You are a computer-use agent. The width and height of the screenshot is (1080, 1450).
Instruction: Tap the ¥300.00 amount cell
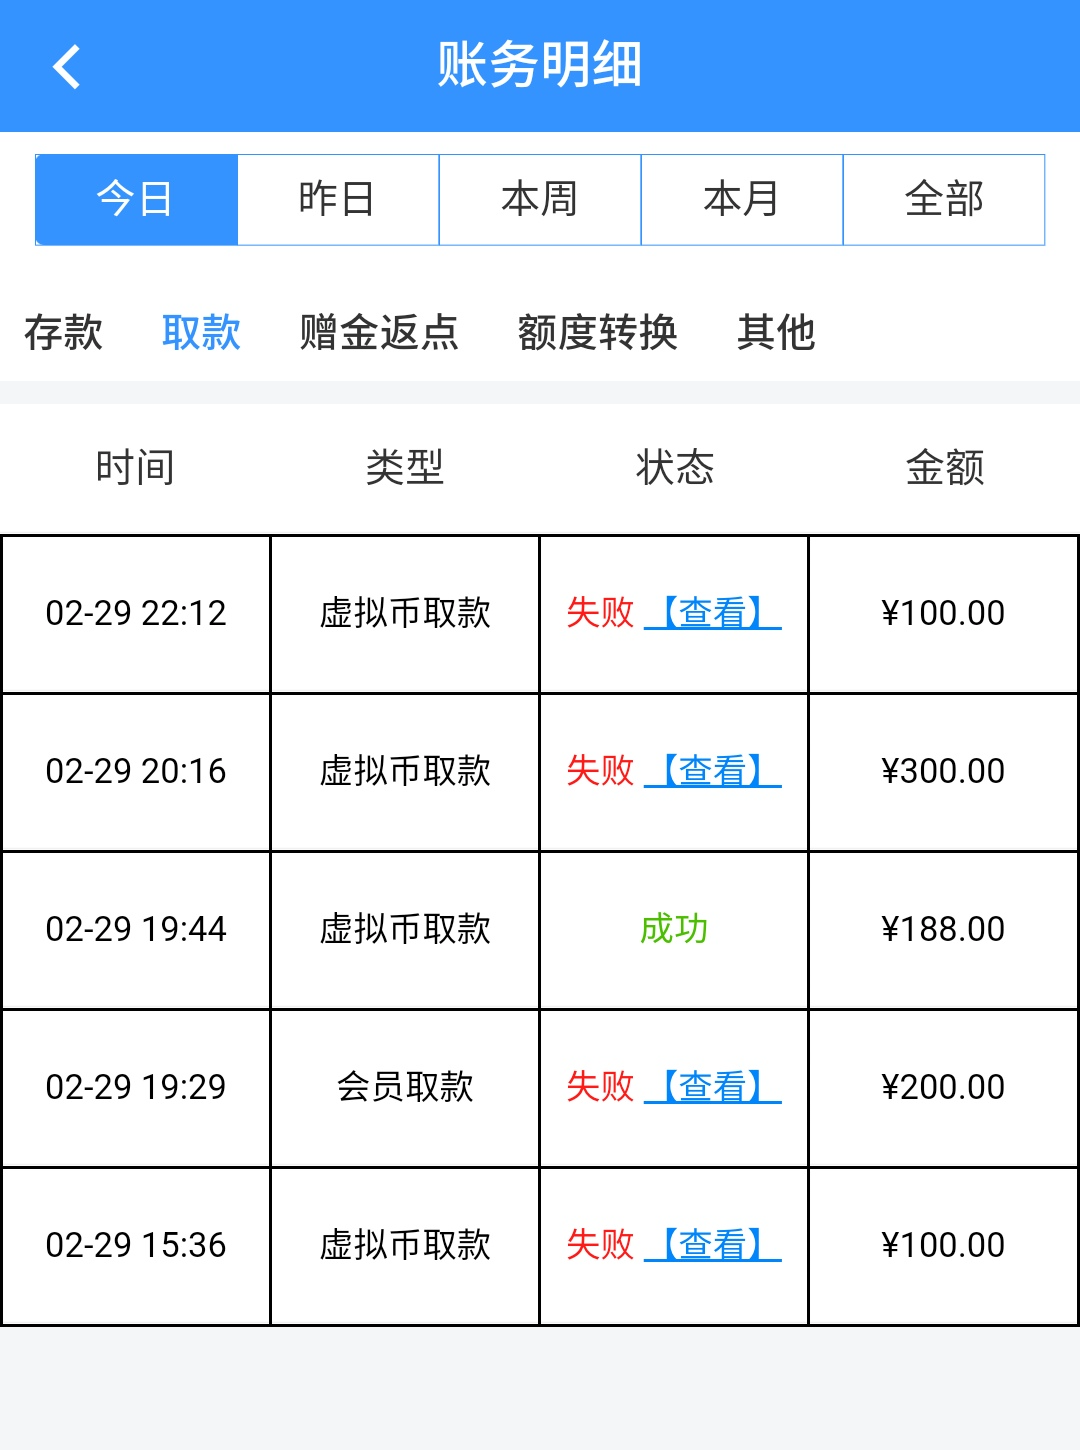(x=943, y=771)
